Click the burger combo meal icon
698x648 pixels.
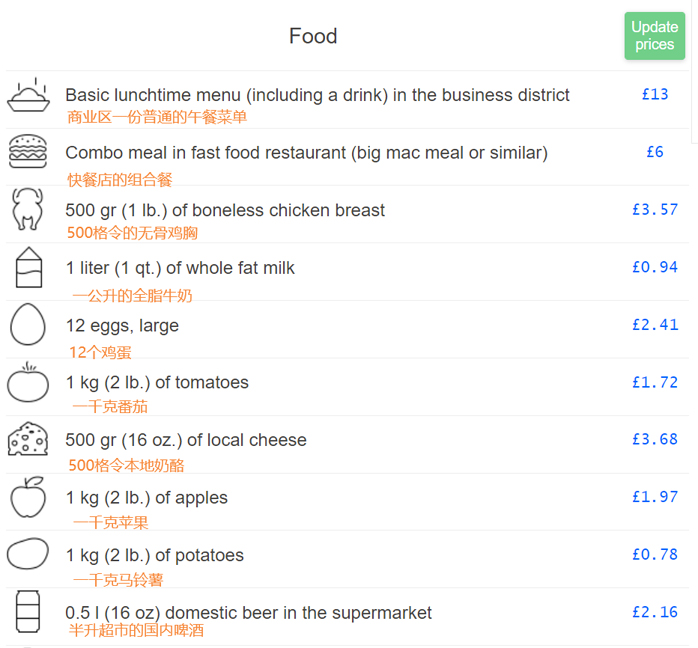(28, 153)
